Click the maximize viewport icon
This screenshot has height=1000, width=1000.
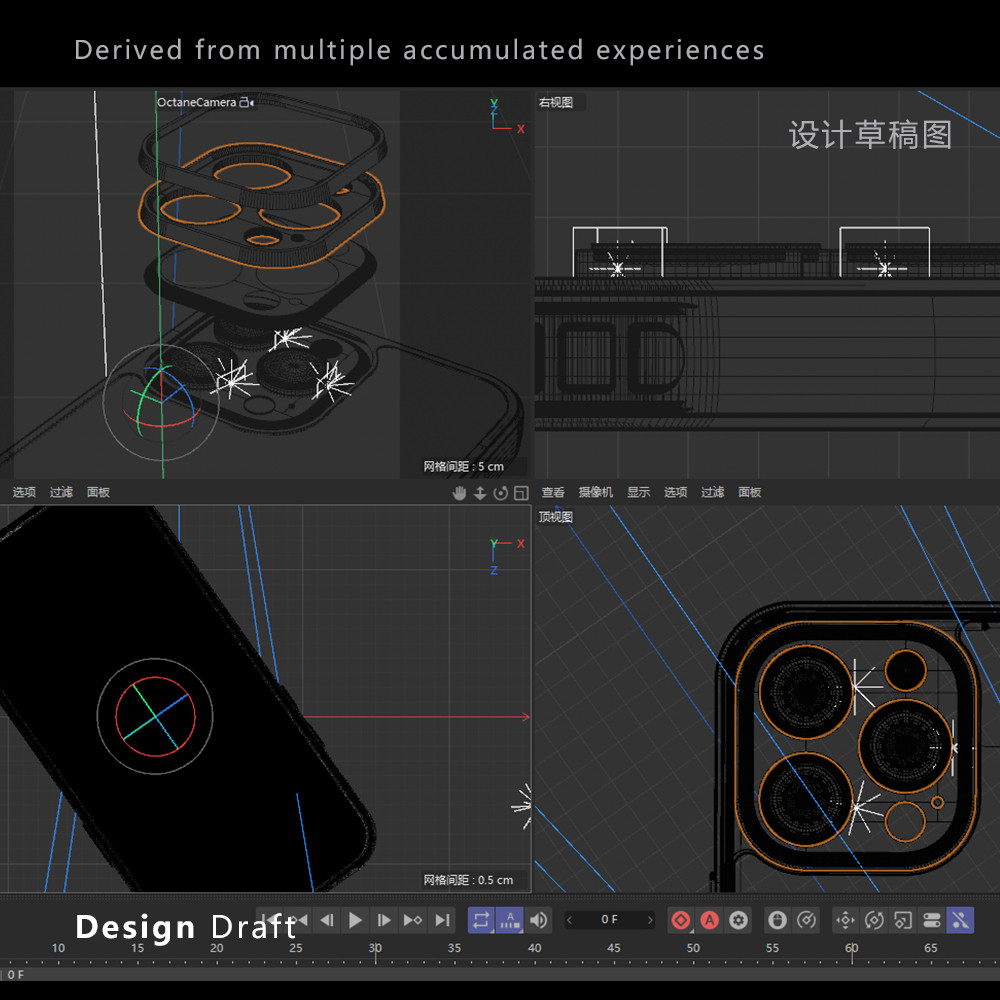pyautogui.click(x=522, y=493)
